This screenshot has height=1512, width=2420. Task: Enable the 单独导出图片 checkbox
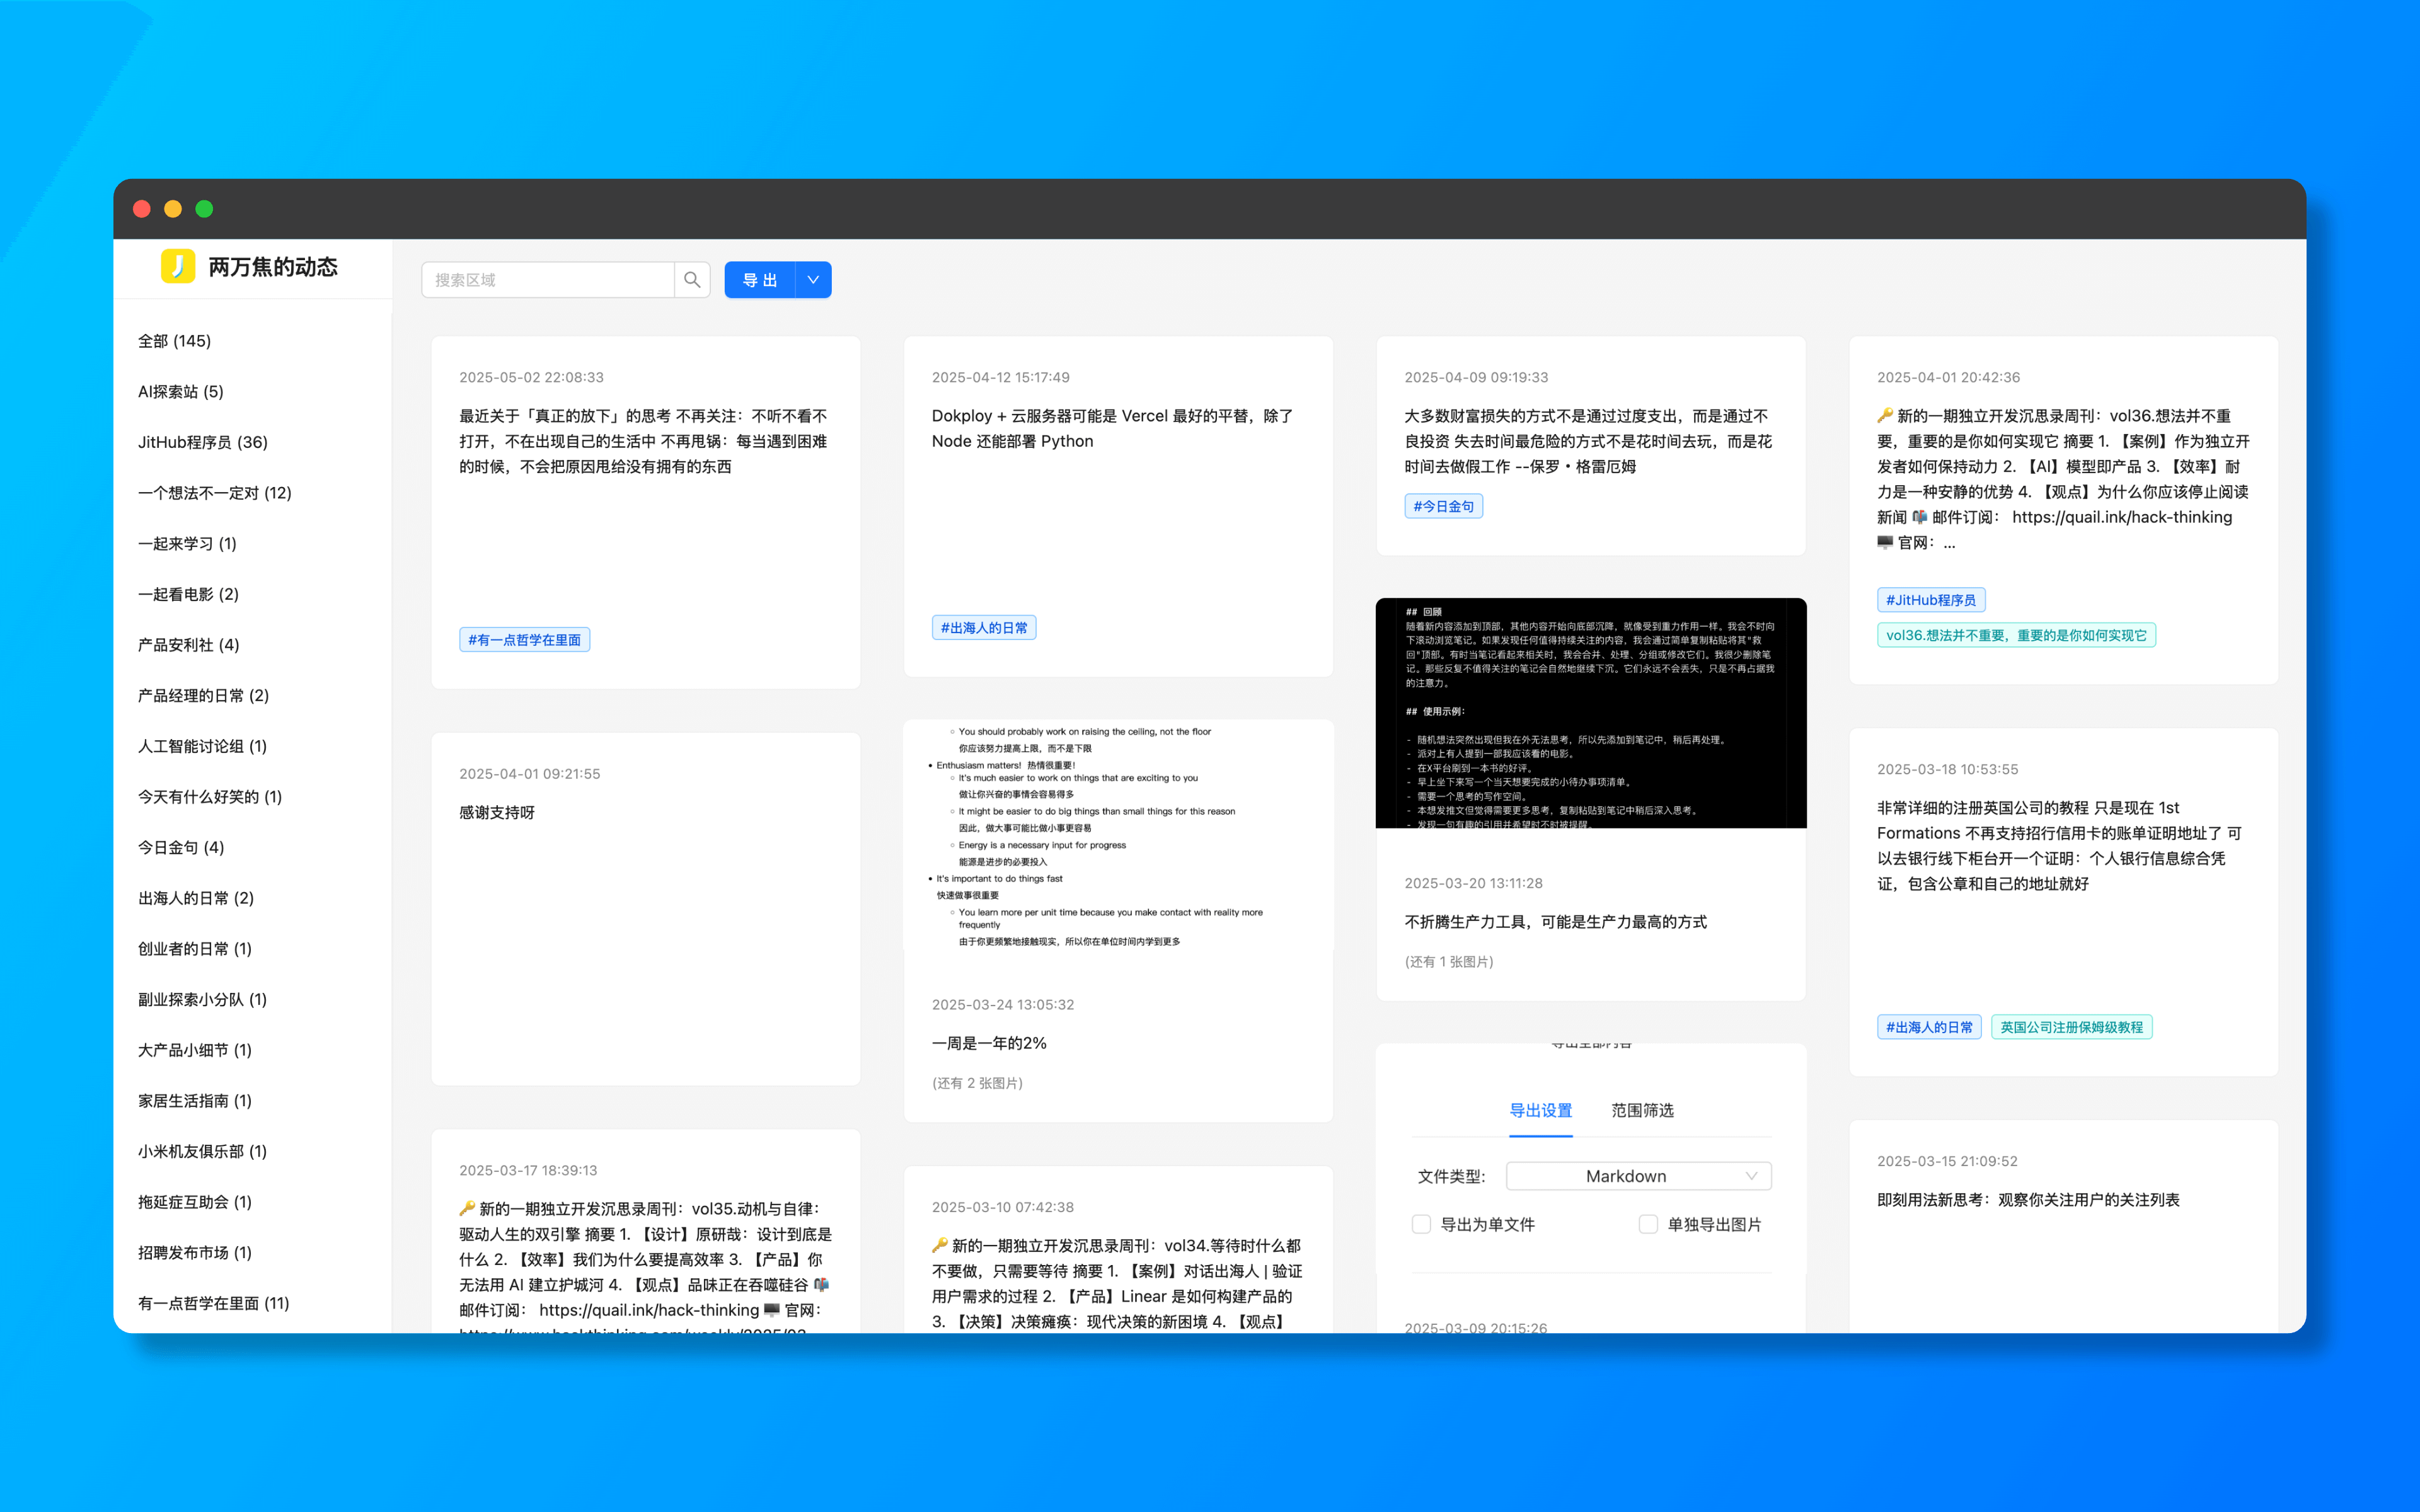pyautogui.click(x=1648, y=1224)
